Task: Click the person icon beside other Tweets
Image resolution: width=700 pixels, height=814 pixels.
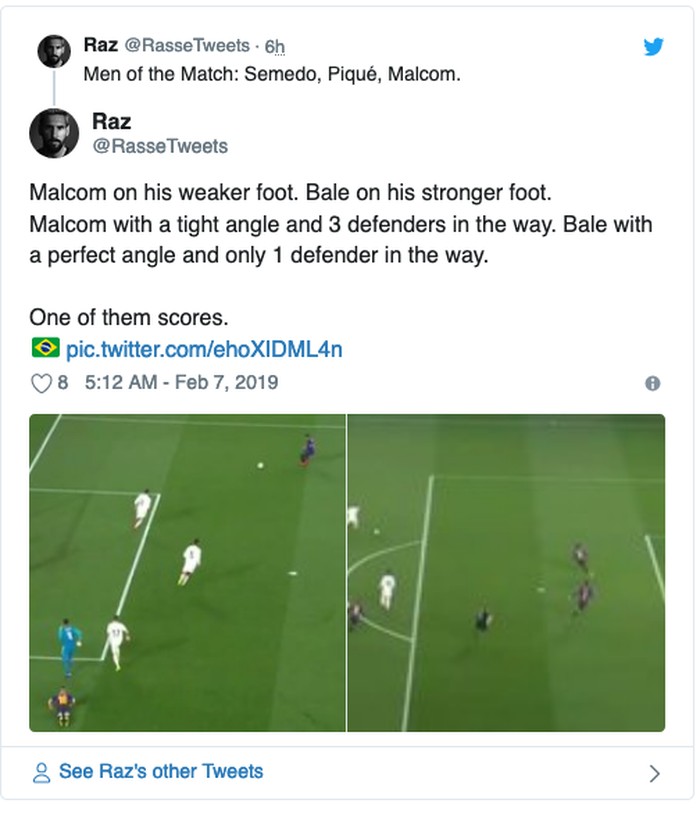Action: 42,772
